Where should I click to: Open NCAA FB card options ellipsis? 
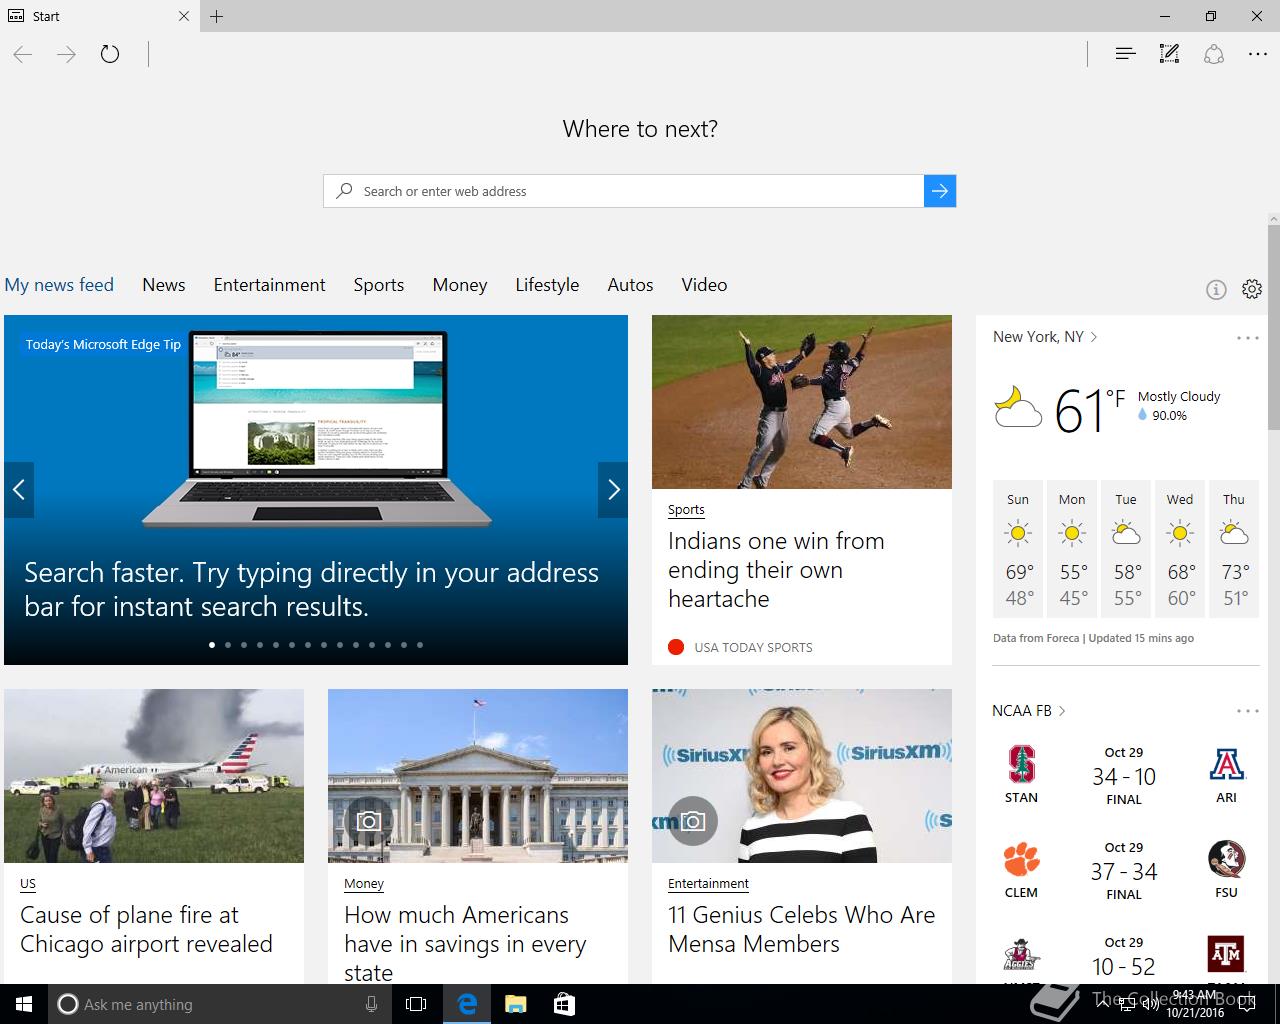1247,711
